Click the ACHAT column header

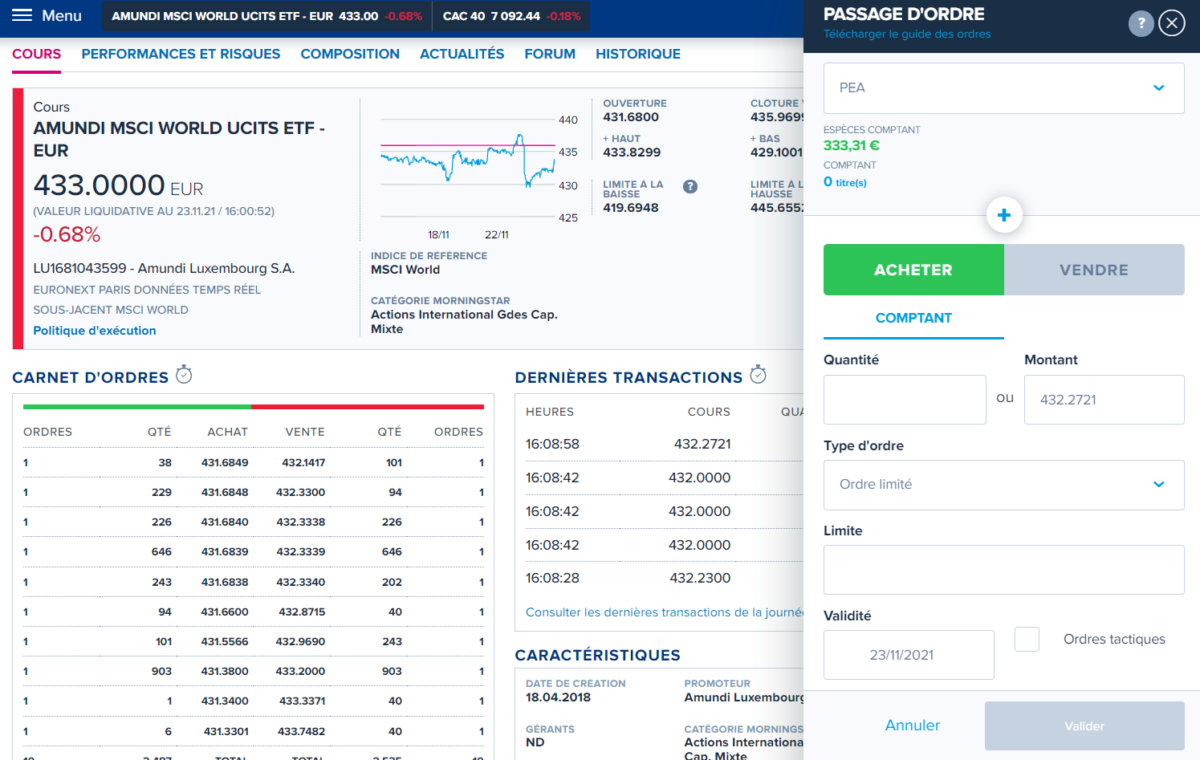227,432
